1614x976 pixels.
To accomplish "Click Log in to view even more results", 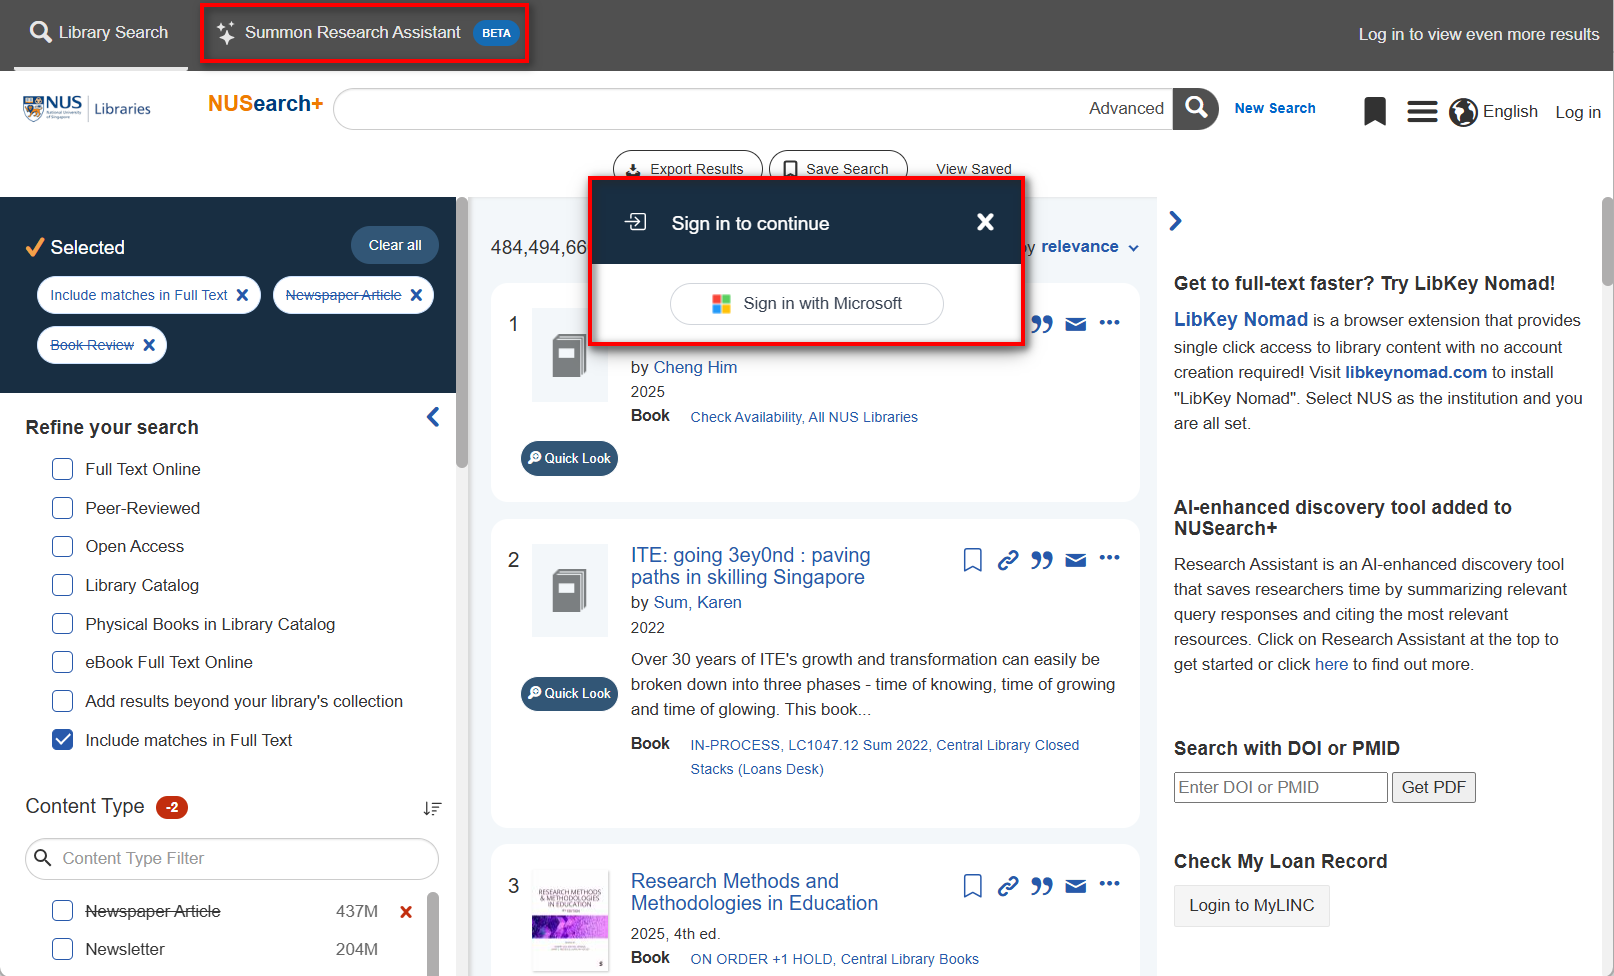I will tap(1478, 34).
